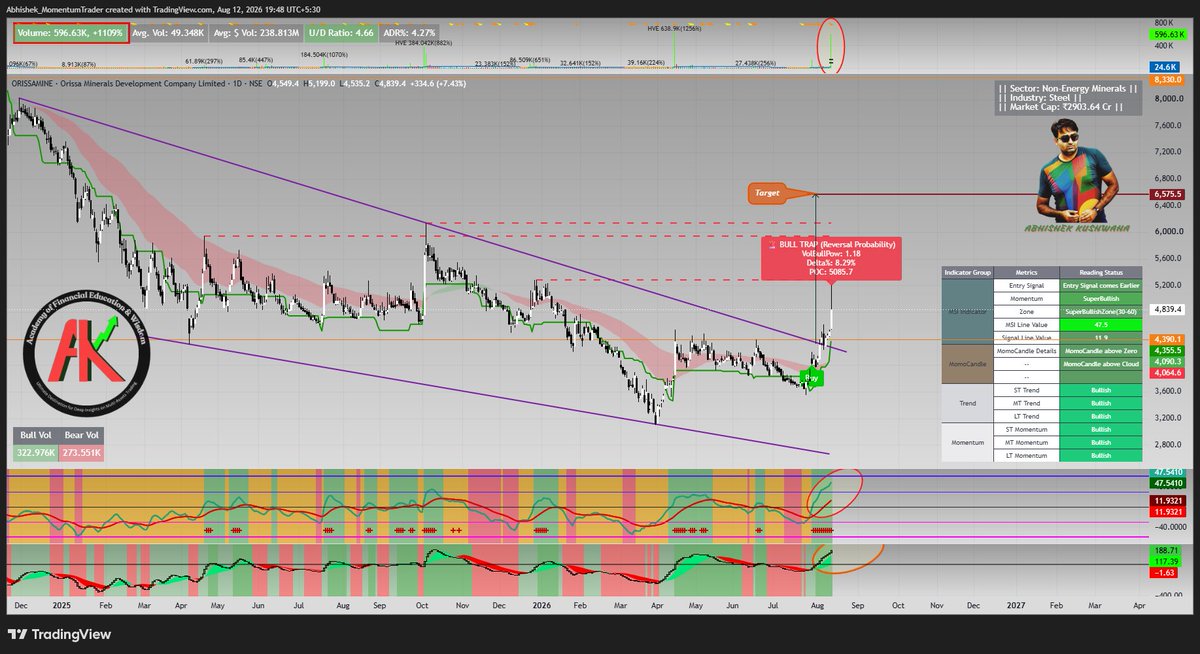Screen dimensions: 1200x654
Task: Click the Market Cap ₹2903.64 Cr line
Action: click(x=1063, y=109)
